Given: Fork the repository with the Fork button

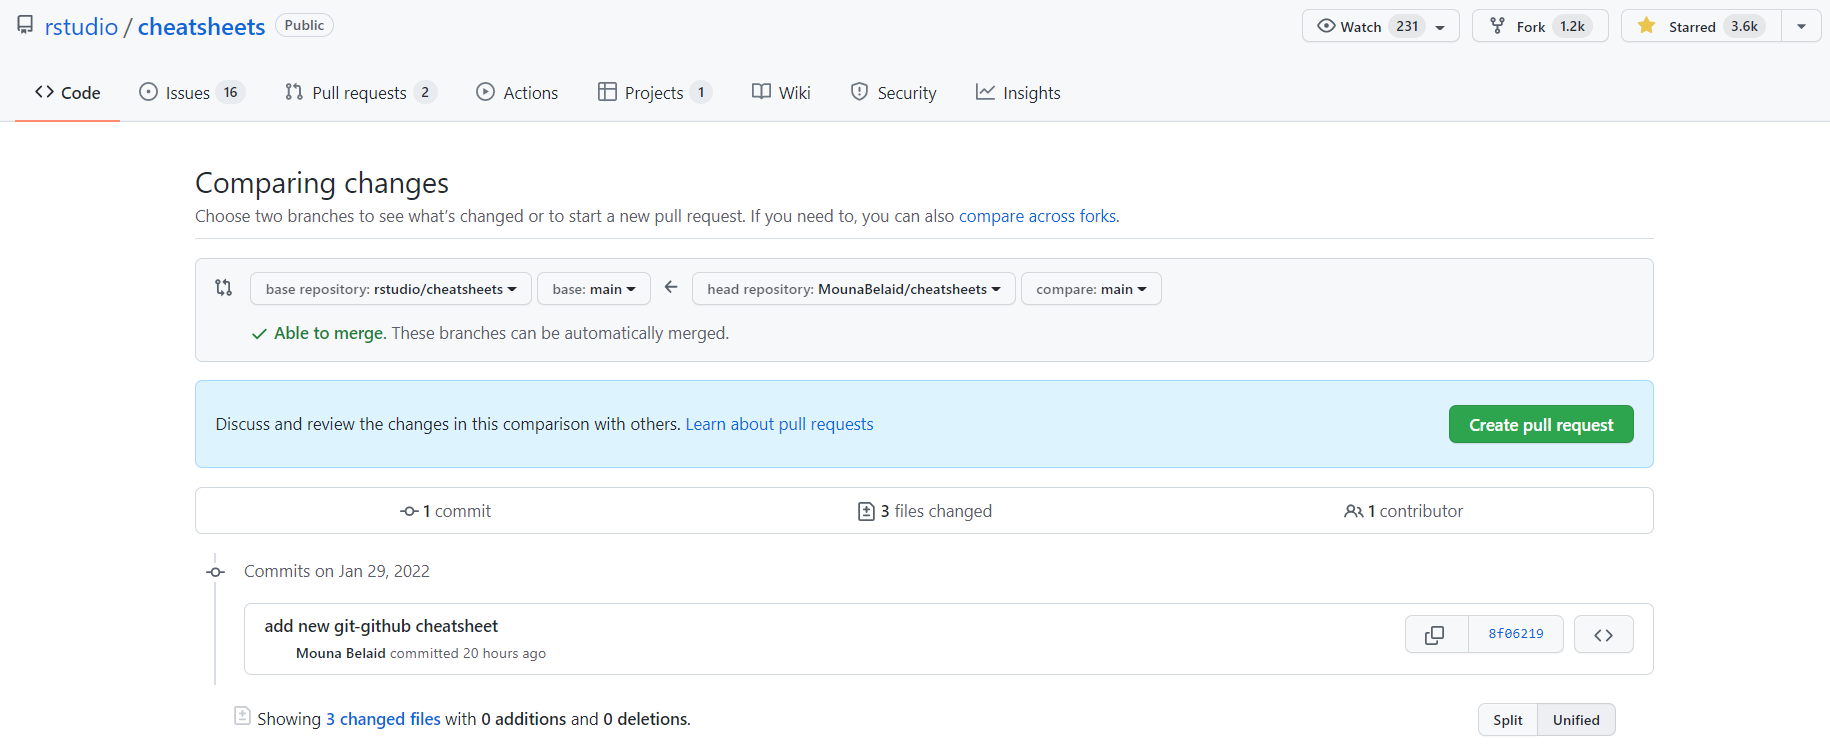Looking at the screenshot, I should [1540, 26].
